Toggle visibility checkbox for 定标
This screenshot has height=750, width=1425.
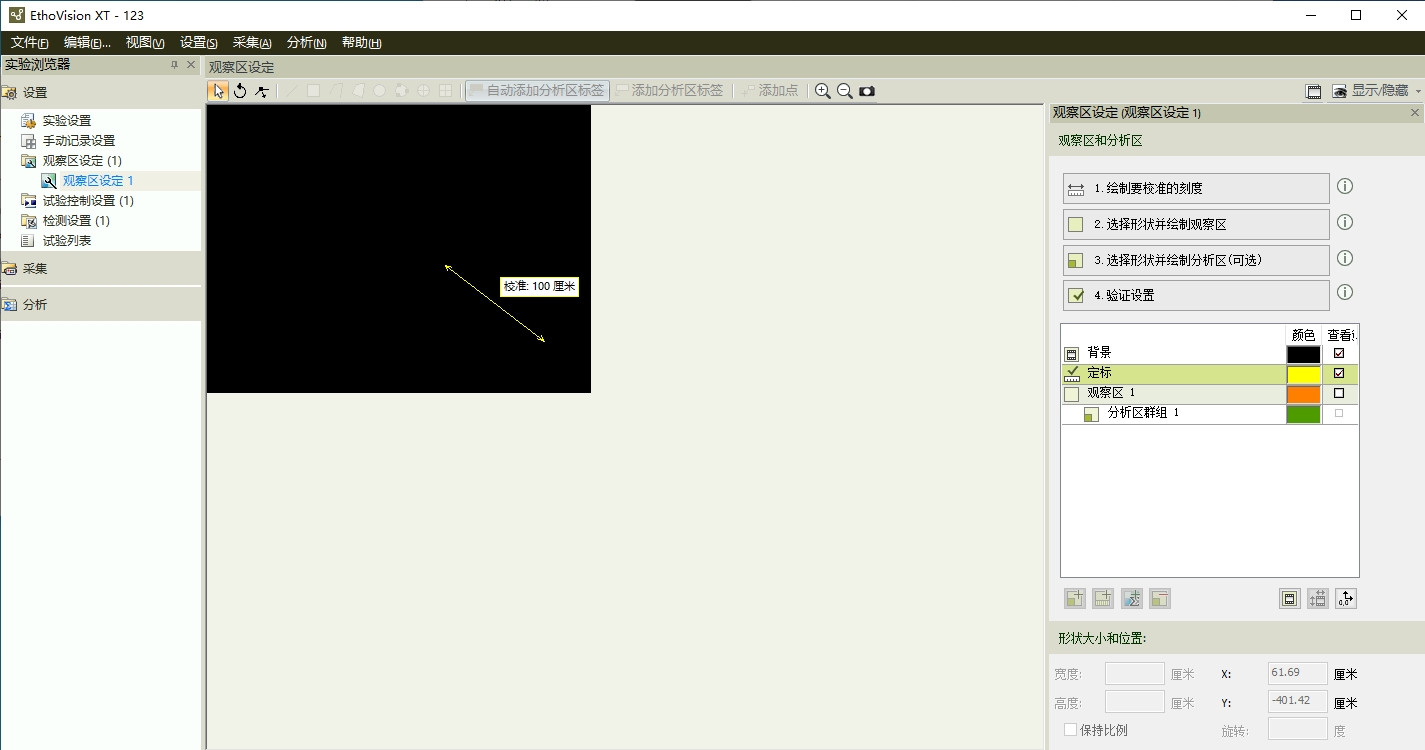point(1339,373)
